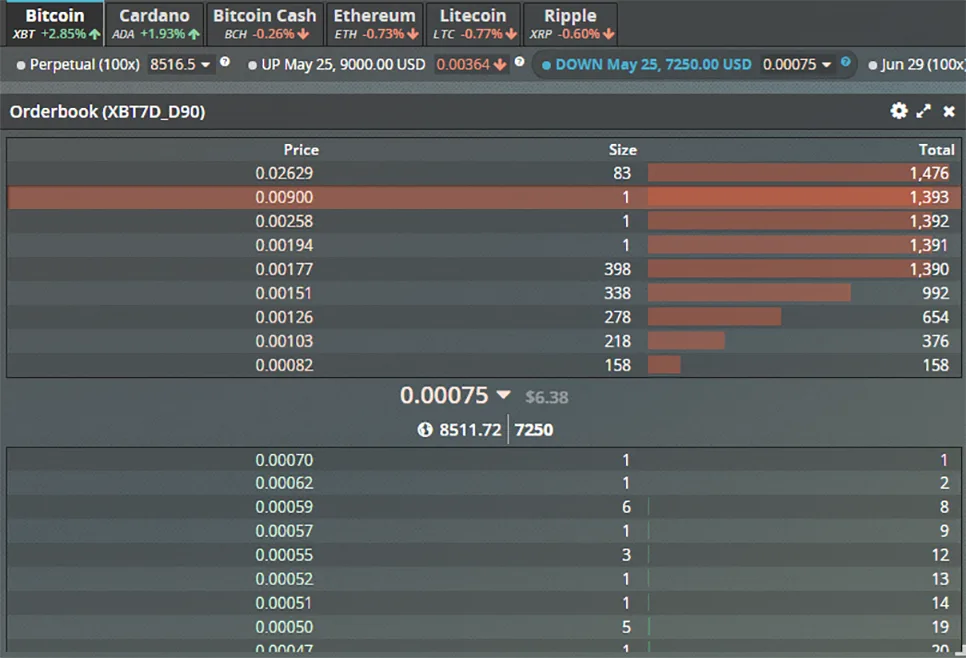Select the UP May 25, 9000.00 USD contract
The height and width of the screenshot is (658, 966).
pyautogui.click(x=336, y=65)
